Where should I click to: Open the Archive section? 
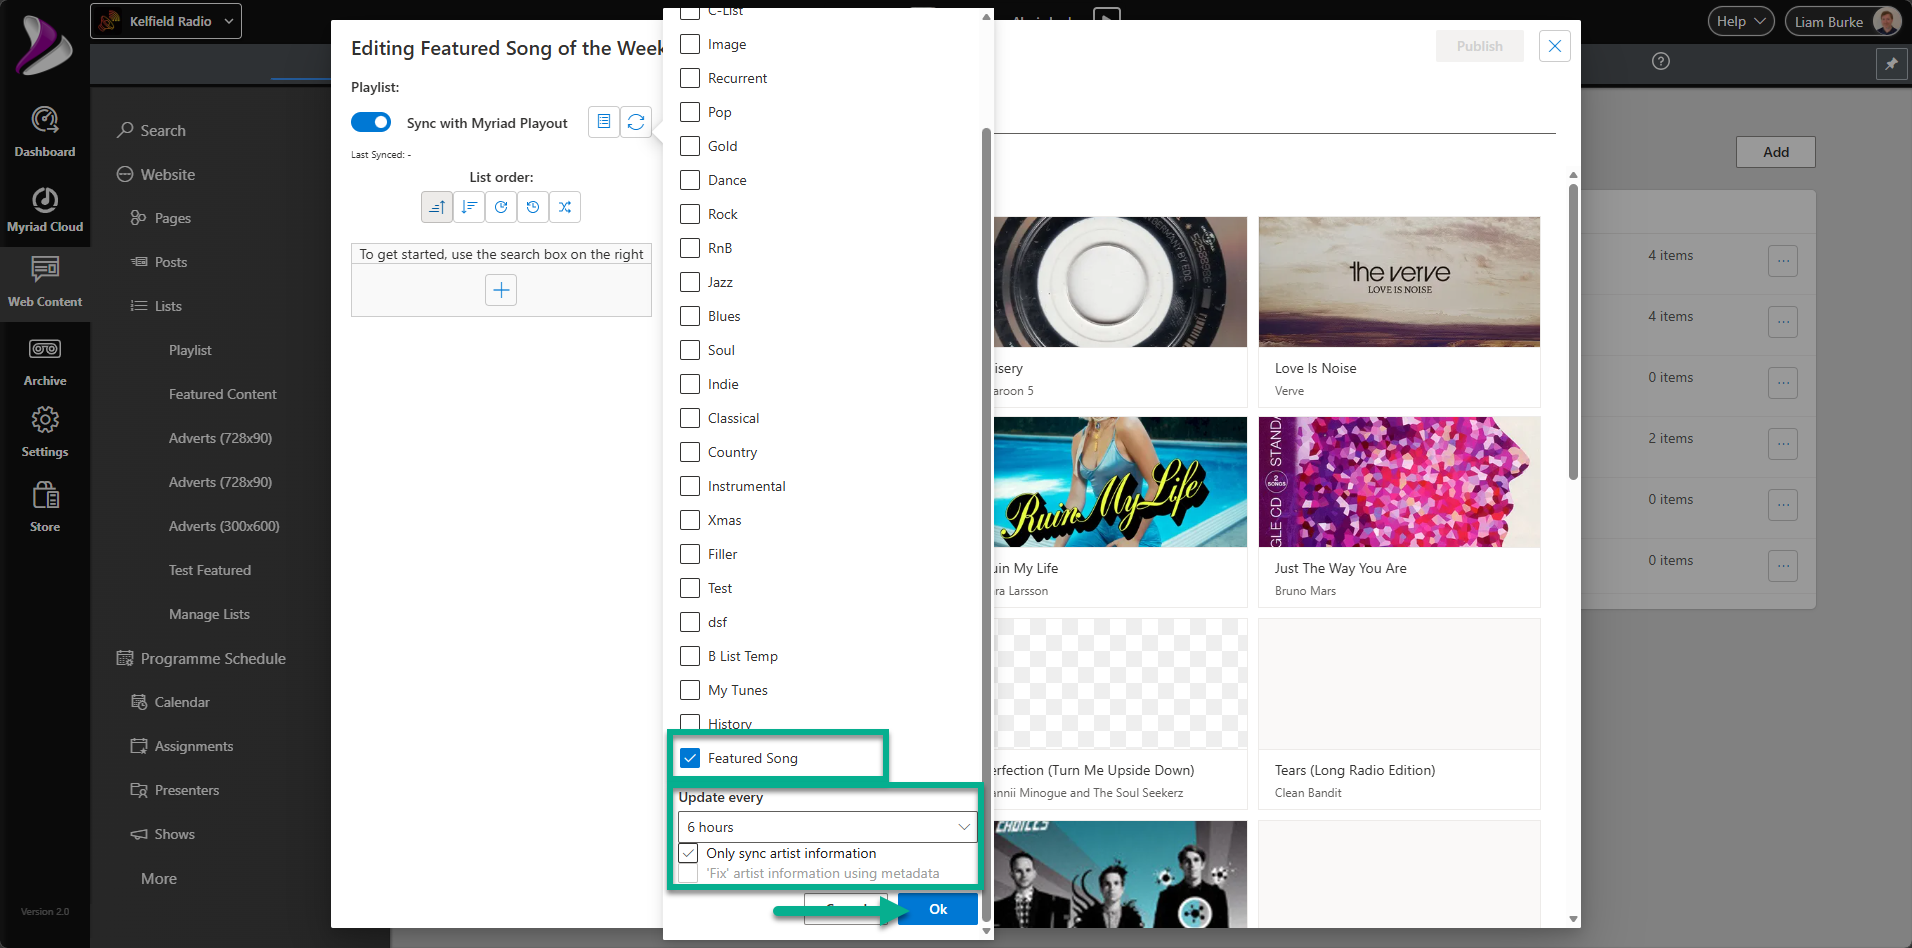(x=45, y=361)
